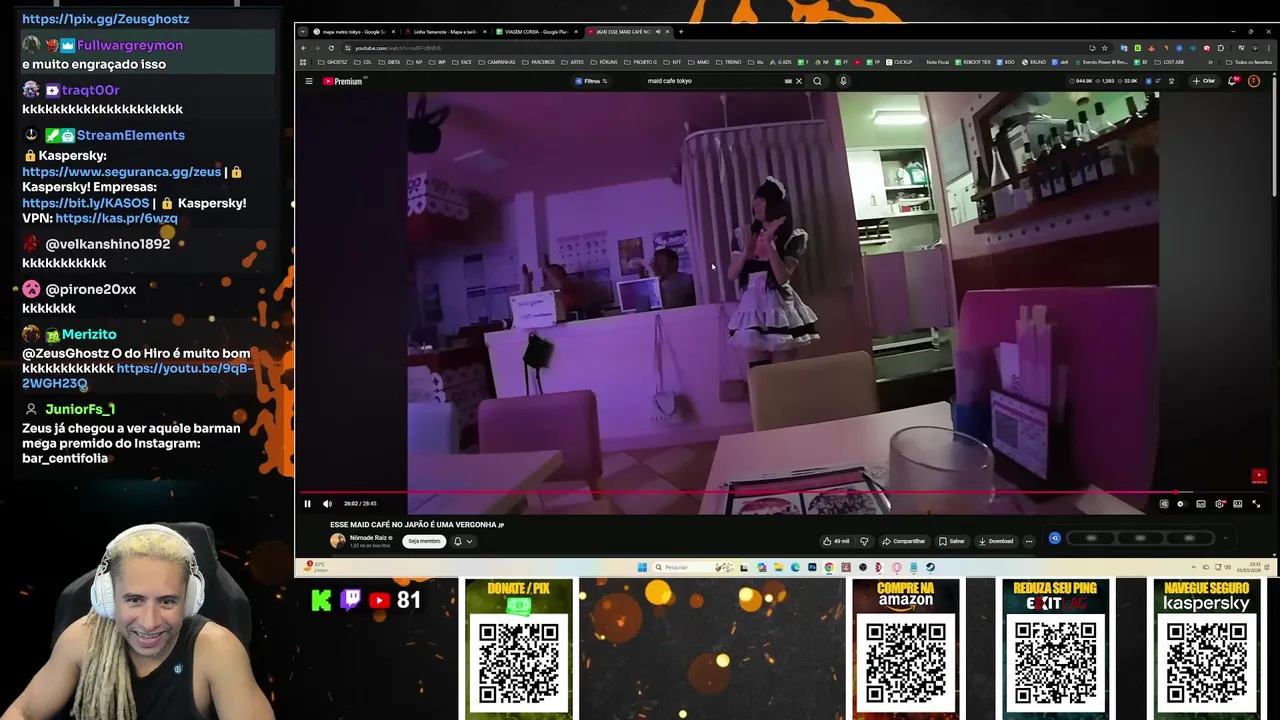Image resolution: width=1280 pixels, height=720 pixels.
Task: Switch the player to theater mode
Action: 1237,504
